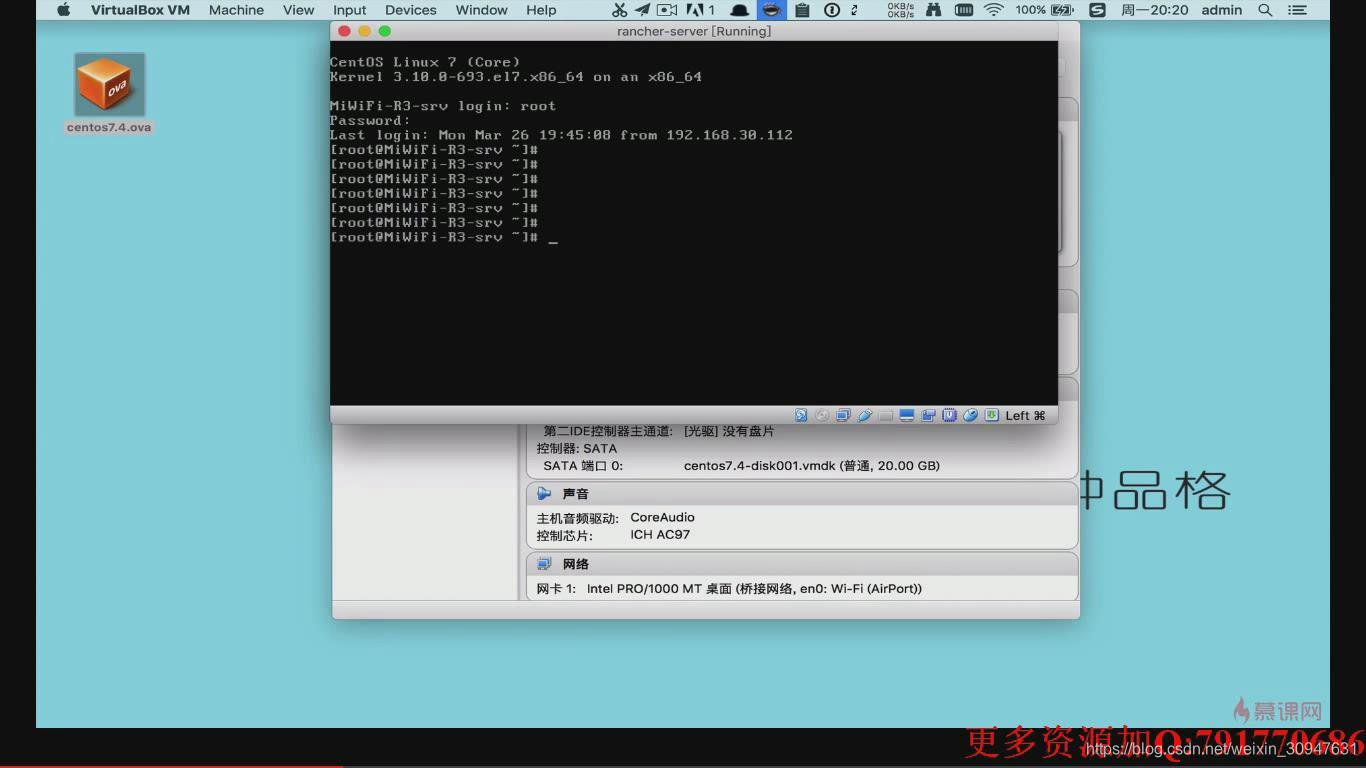Open the hard disk activity indicator
The width and height of the screenshot is (1366, 768).
[x=801, y=415]
